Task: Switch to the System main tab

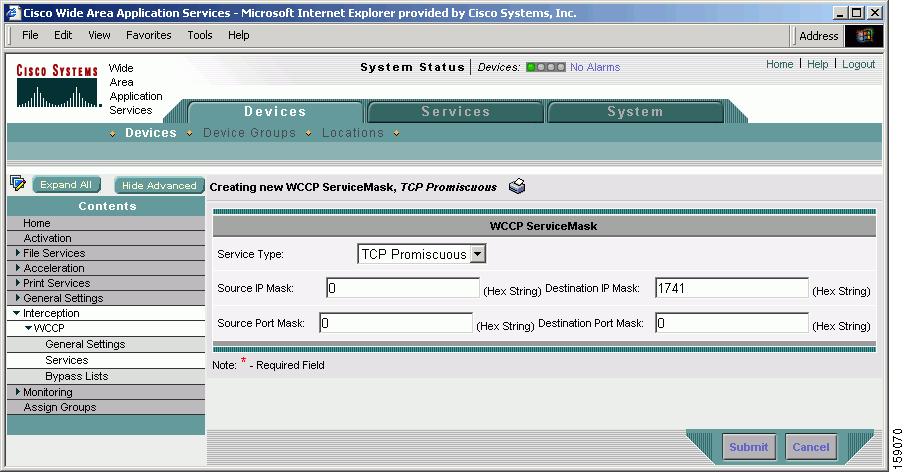Action: (x=635, y=112)
